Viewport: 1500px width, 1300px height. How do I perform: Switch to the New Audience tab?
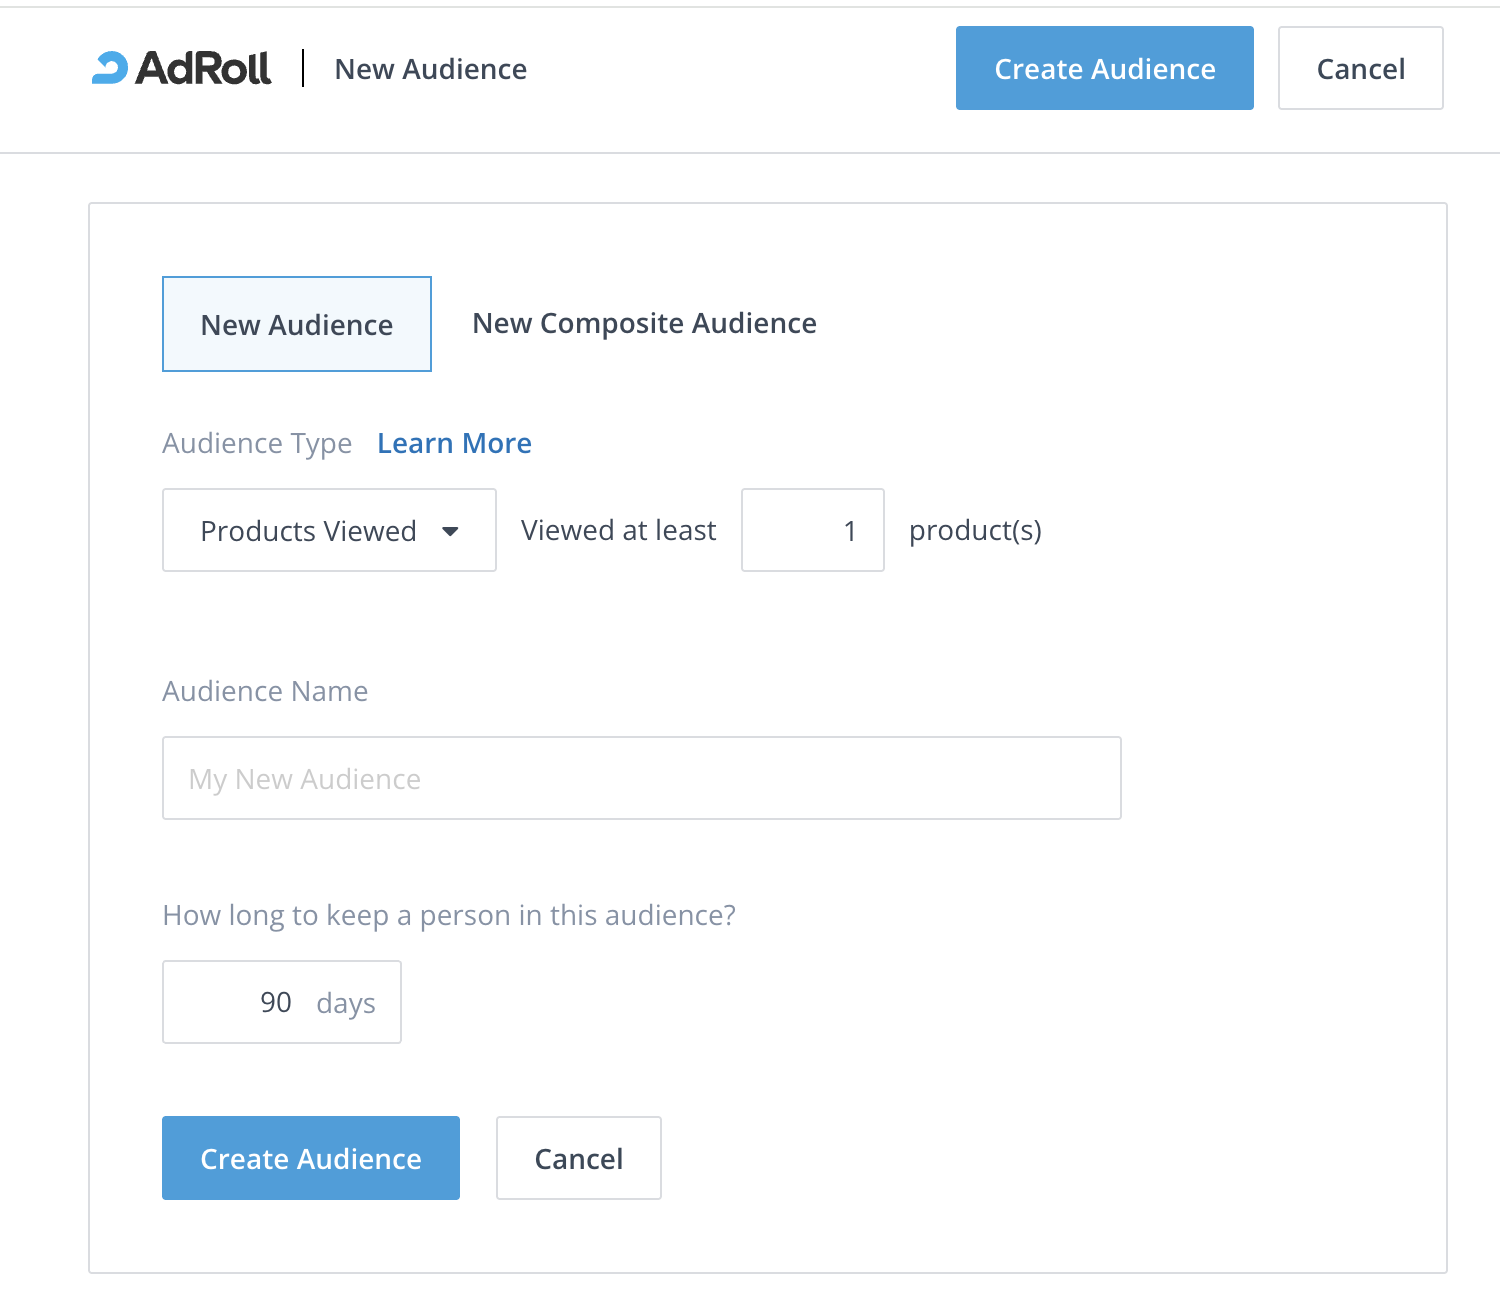click(297, 325)
